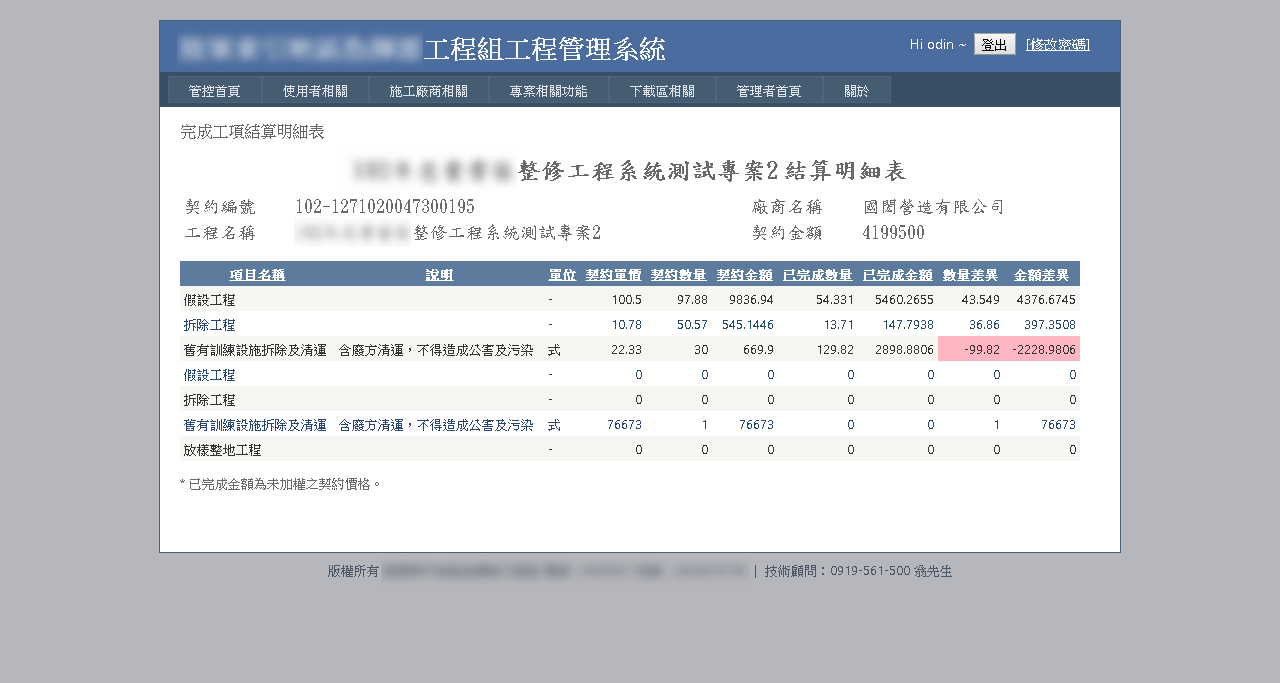
Task: Click the 已完成數量 column header
Action: [x=817, y=275]
